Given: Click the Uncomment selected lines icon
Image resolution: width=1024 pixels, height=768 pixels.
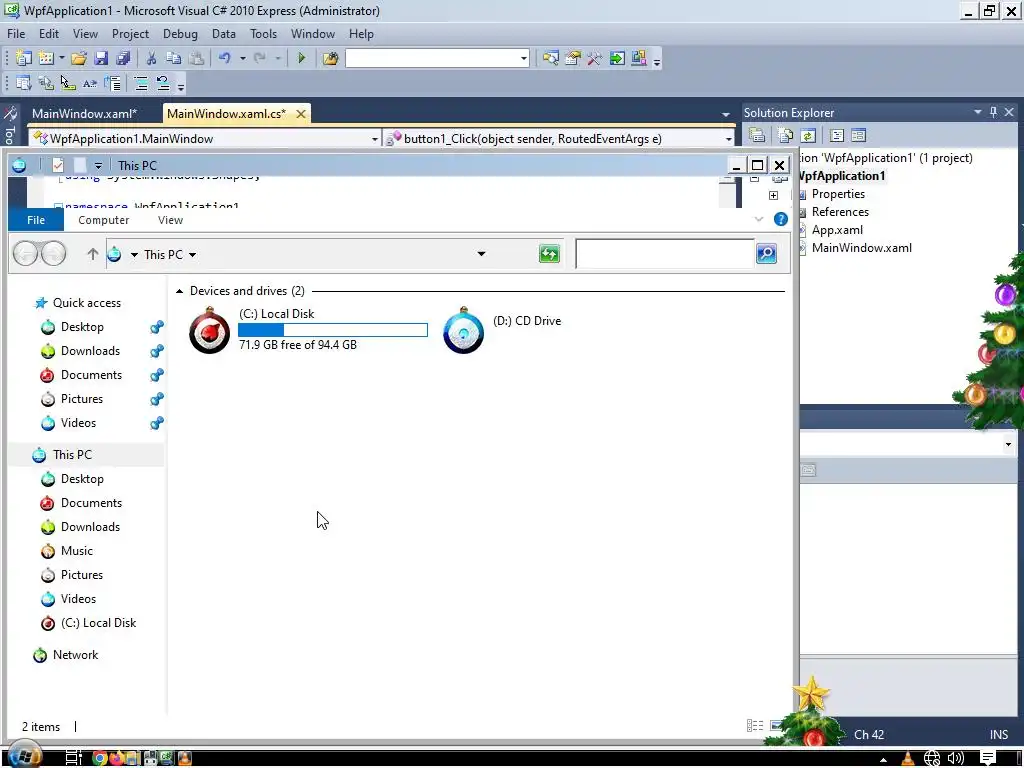Looking at the screenshot, I should tap(163, 83).
